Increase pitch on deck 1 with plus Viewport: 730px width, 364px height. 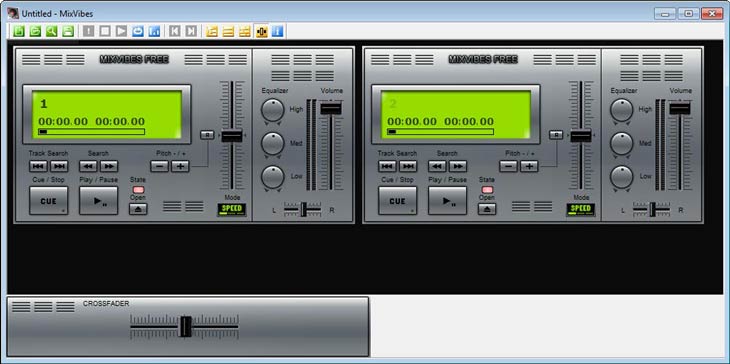click(180, 166)
